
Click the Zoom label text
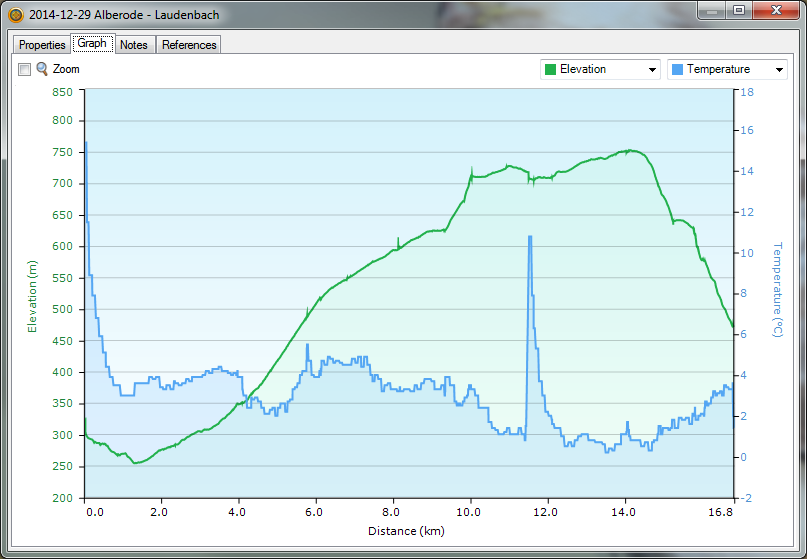pyautogui.click(x=66, y=70)
